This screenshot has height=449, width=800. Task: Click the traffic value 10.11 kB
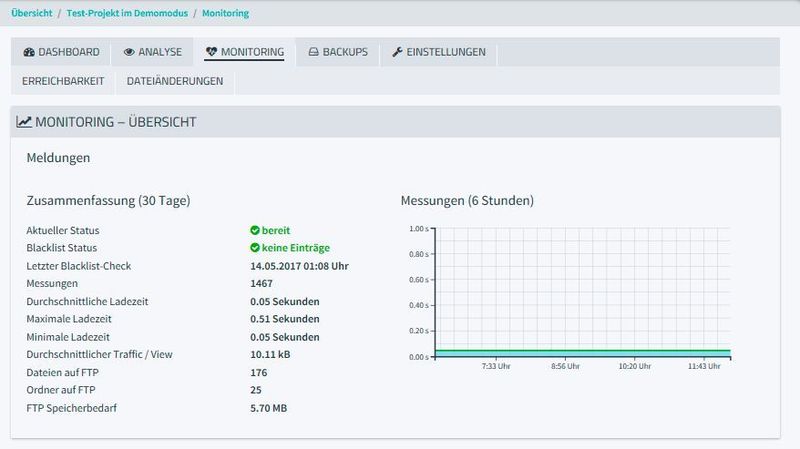click(x=270, y=354)
